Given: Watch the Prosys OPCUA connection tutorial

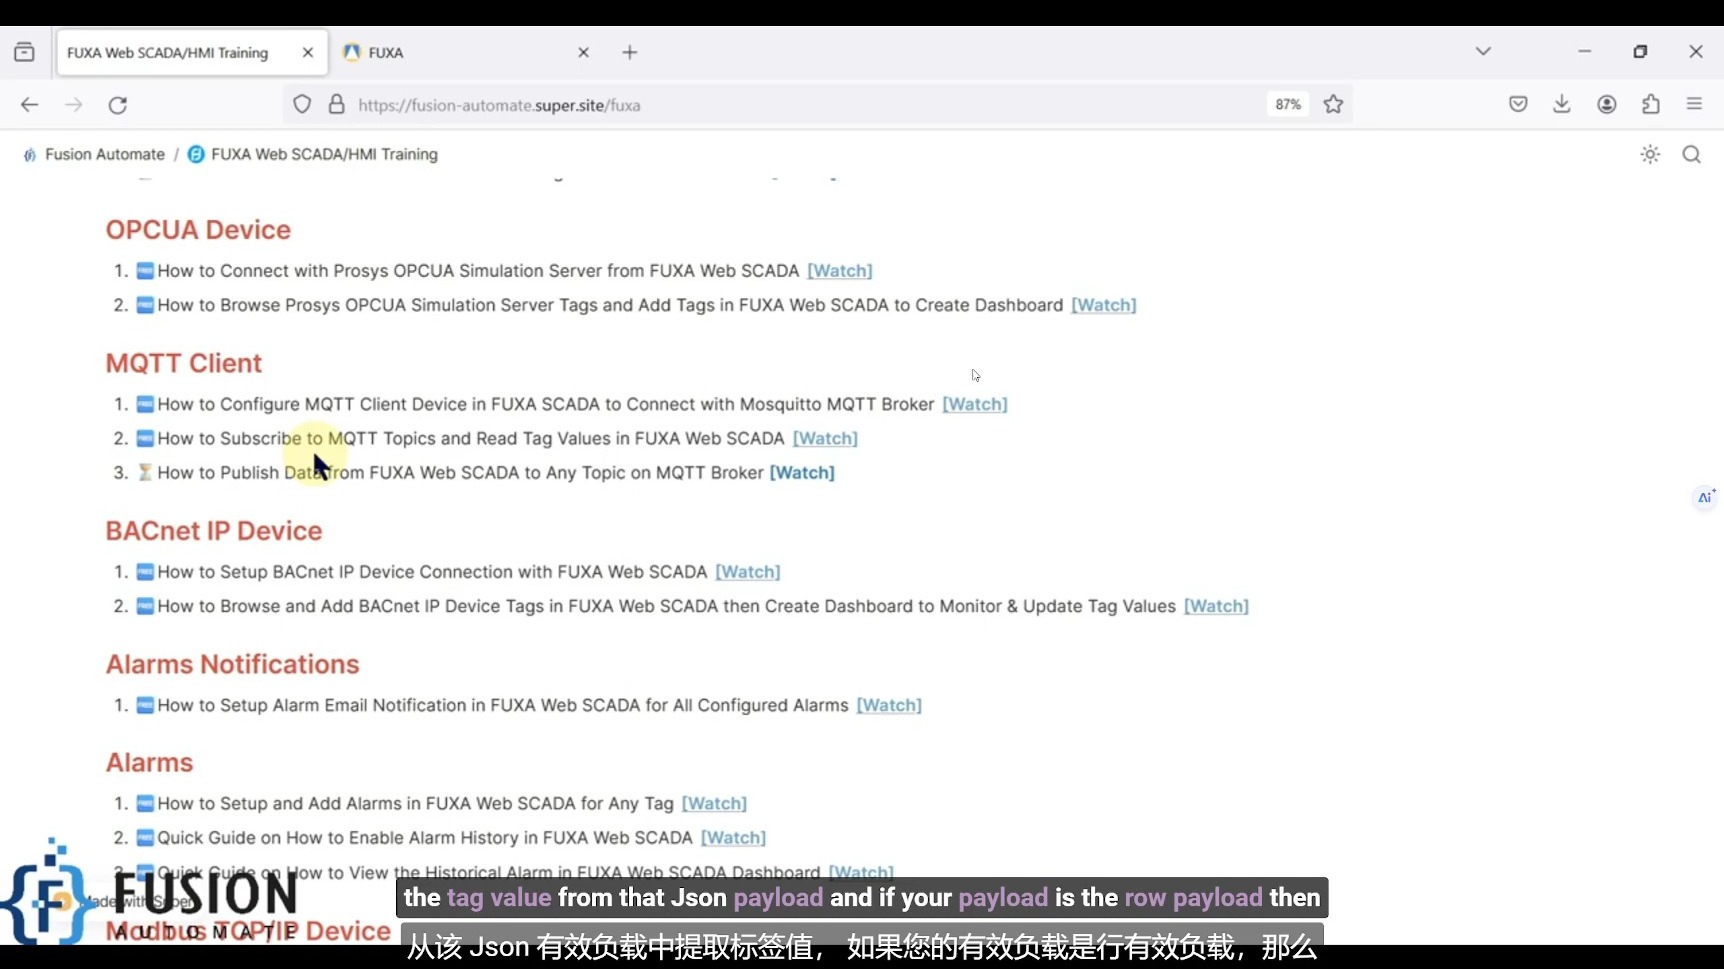Looking at the screenshot, I should (840, 271).
